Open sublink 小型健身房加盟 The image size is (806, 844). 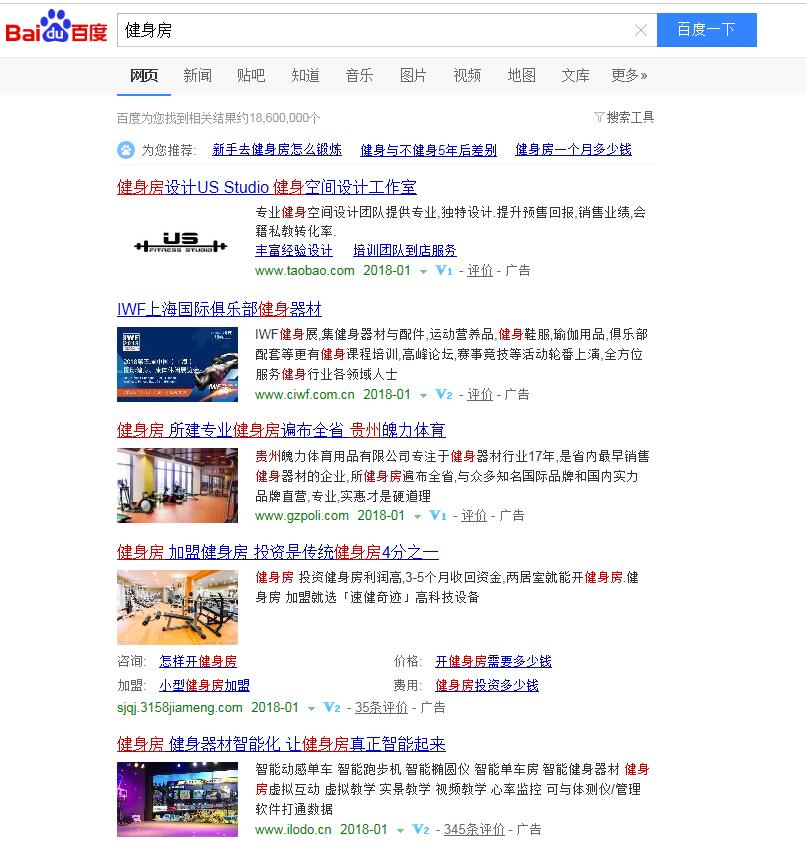204,685
